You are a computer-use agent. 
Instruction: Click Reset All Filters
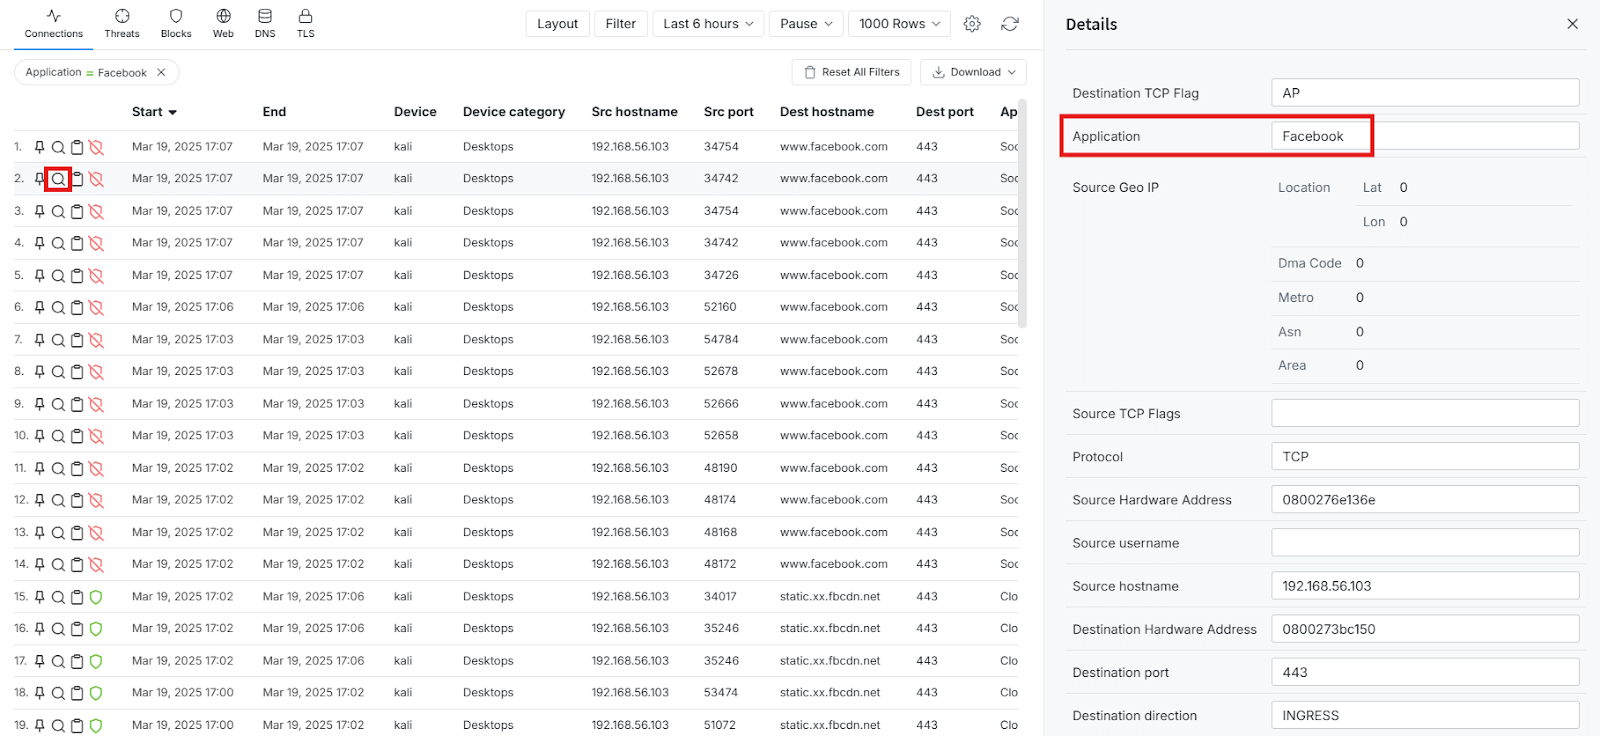(x=852, y=72)
